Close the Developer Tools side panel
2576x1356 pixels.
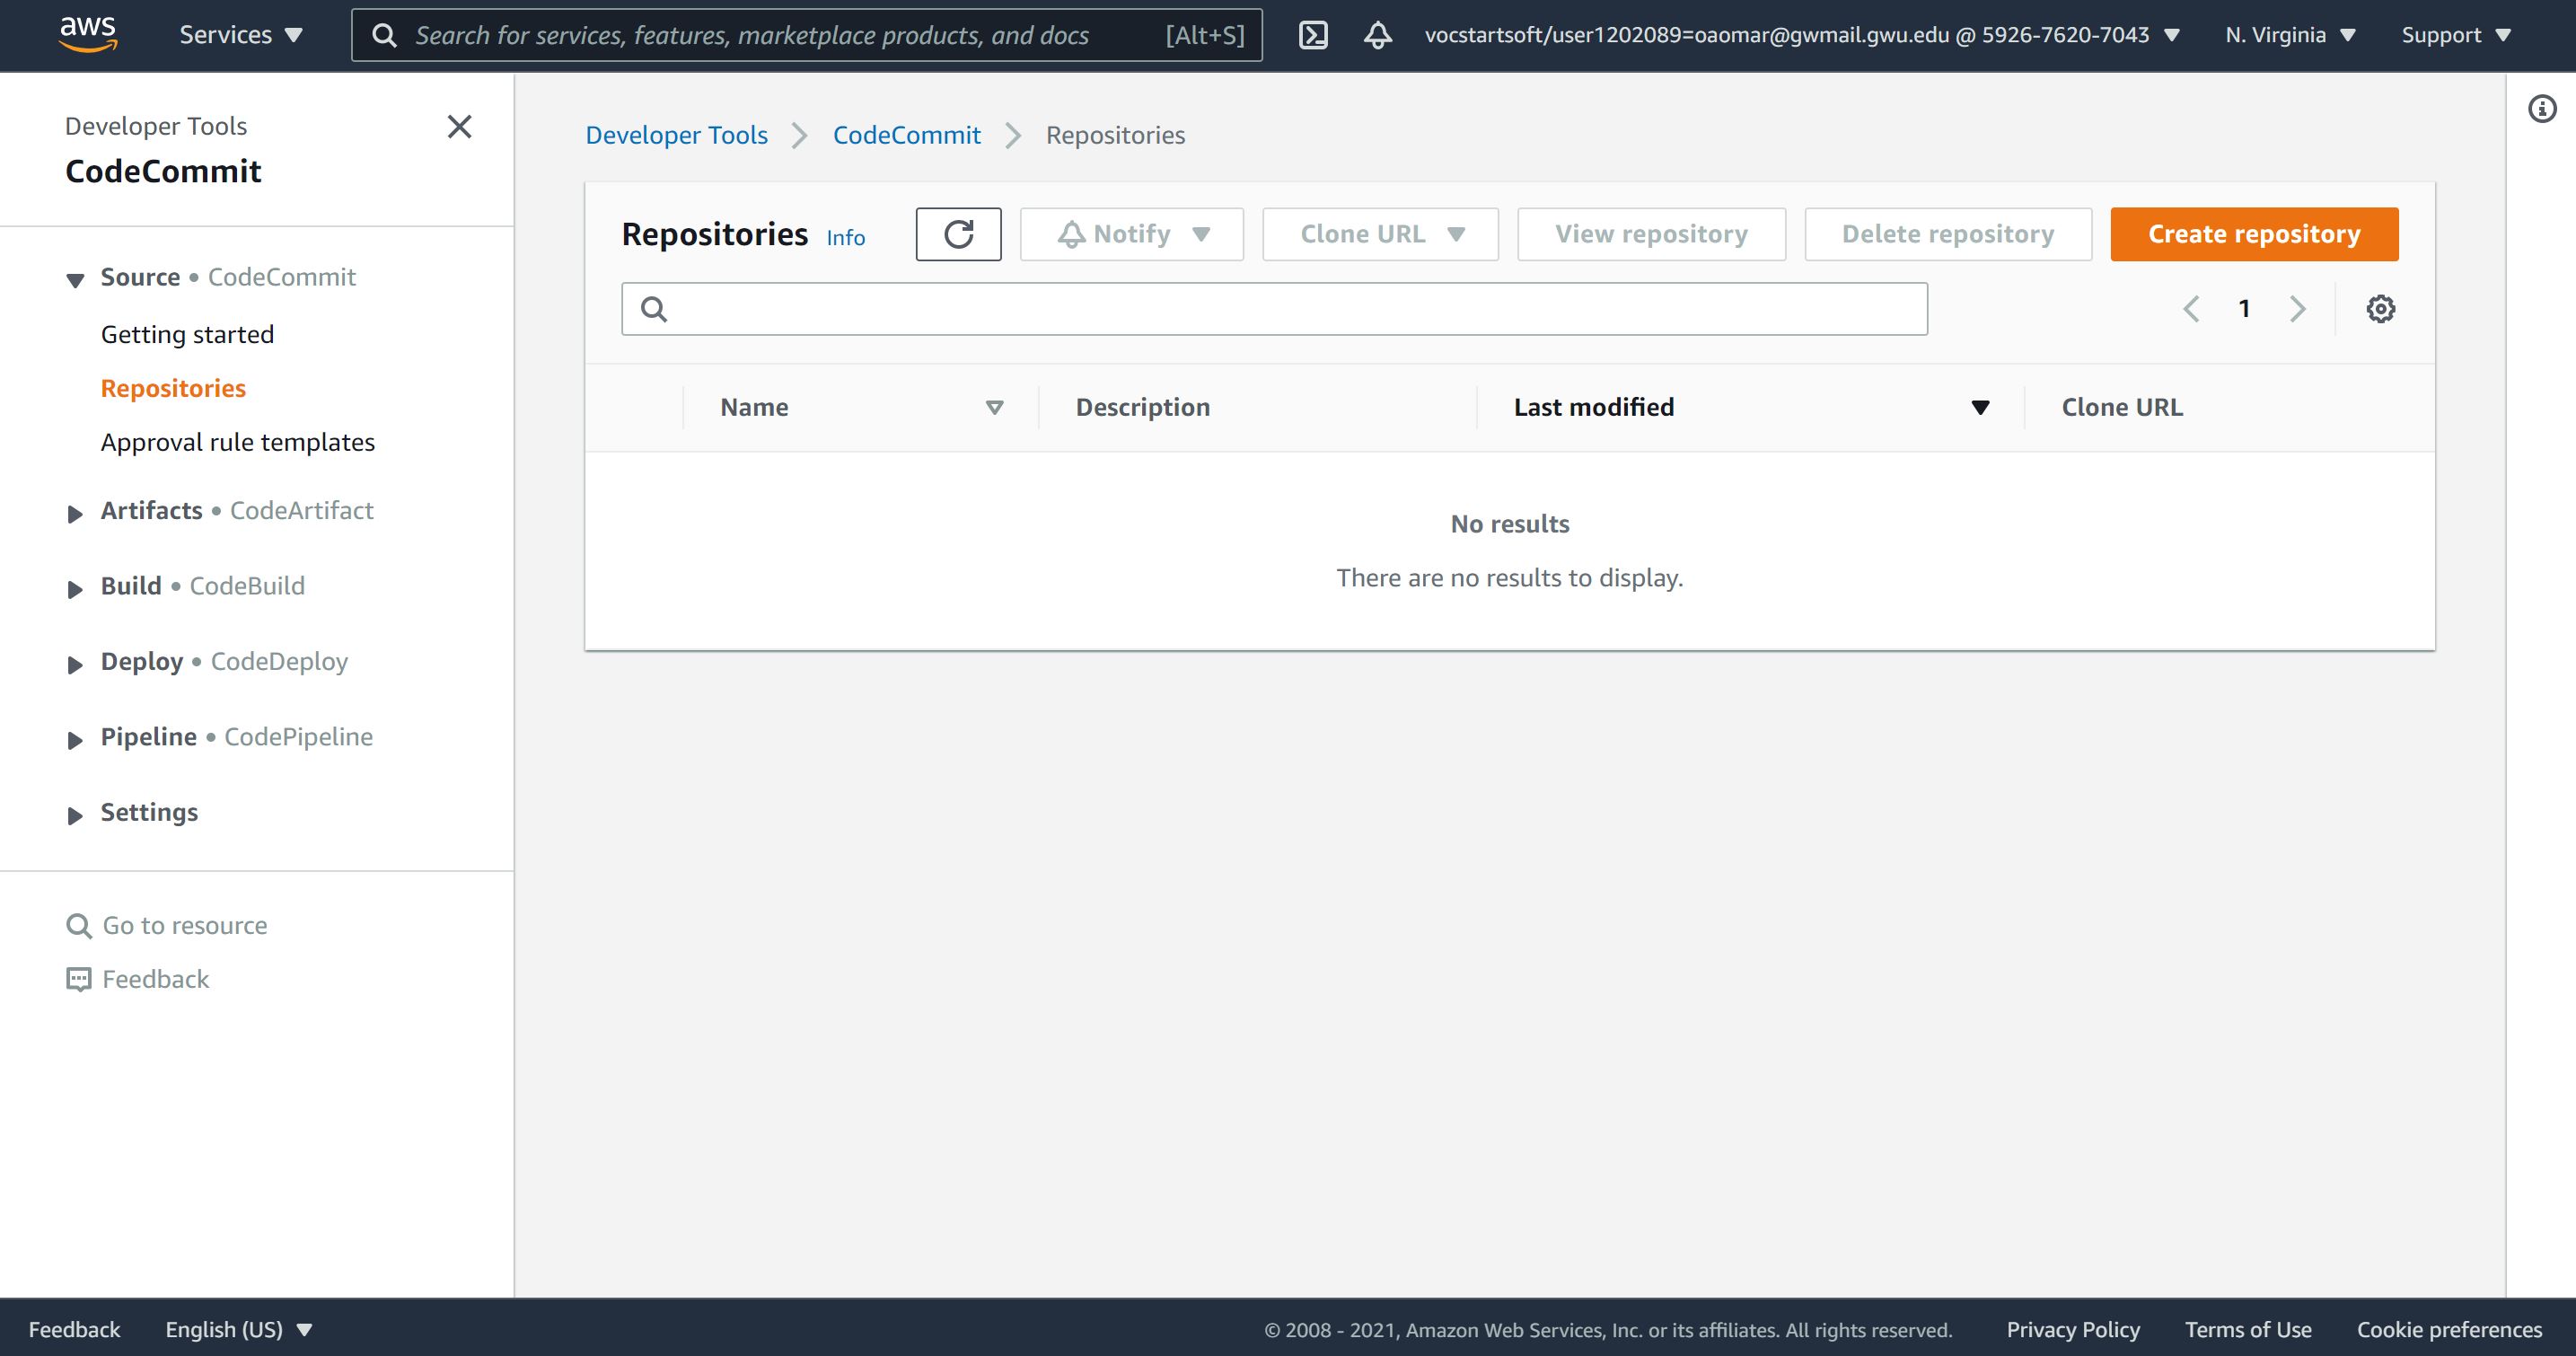point(459,127)
